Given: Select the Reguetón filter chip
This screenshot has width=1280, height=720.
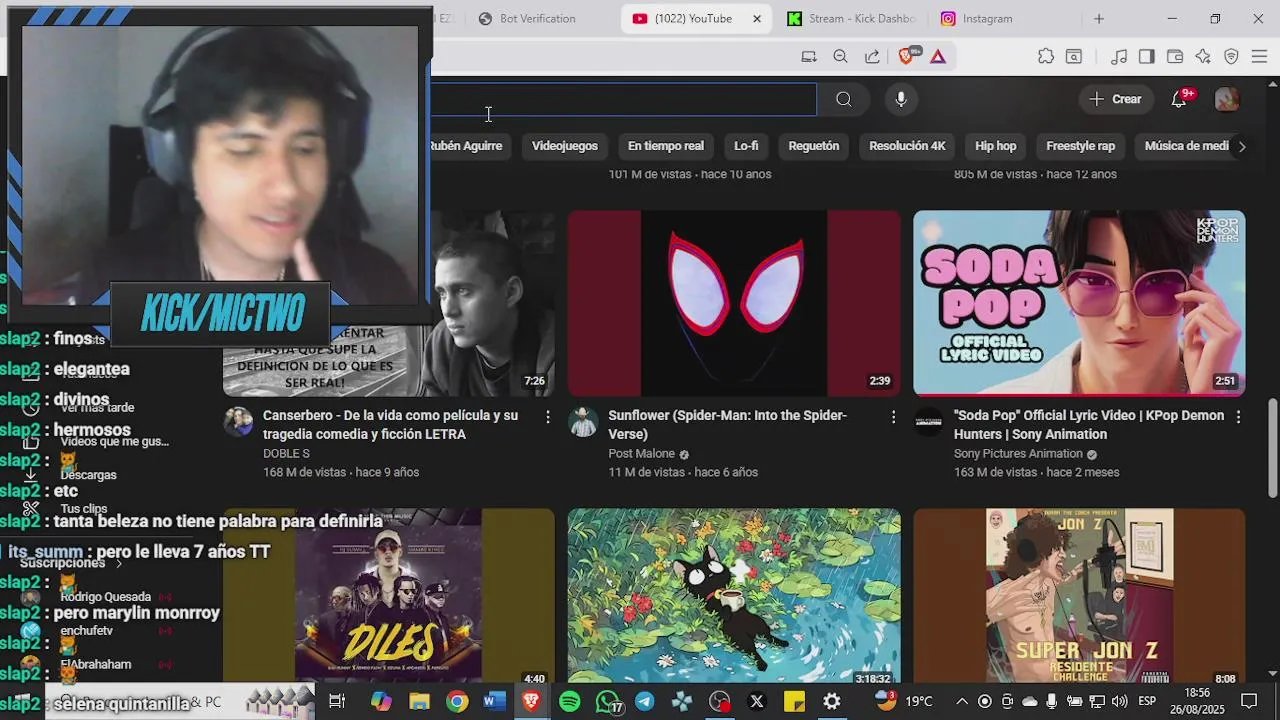Looking at the screenshot, I should (x=814, y=146).
